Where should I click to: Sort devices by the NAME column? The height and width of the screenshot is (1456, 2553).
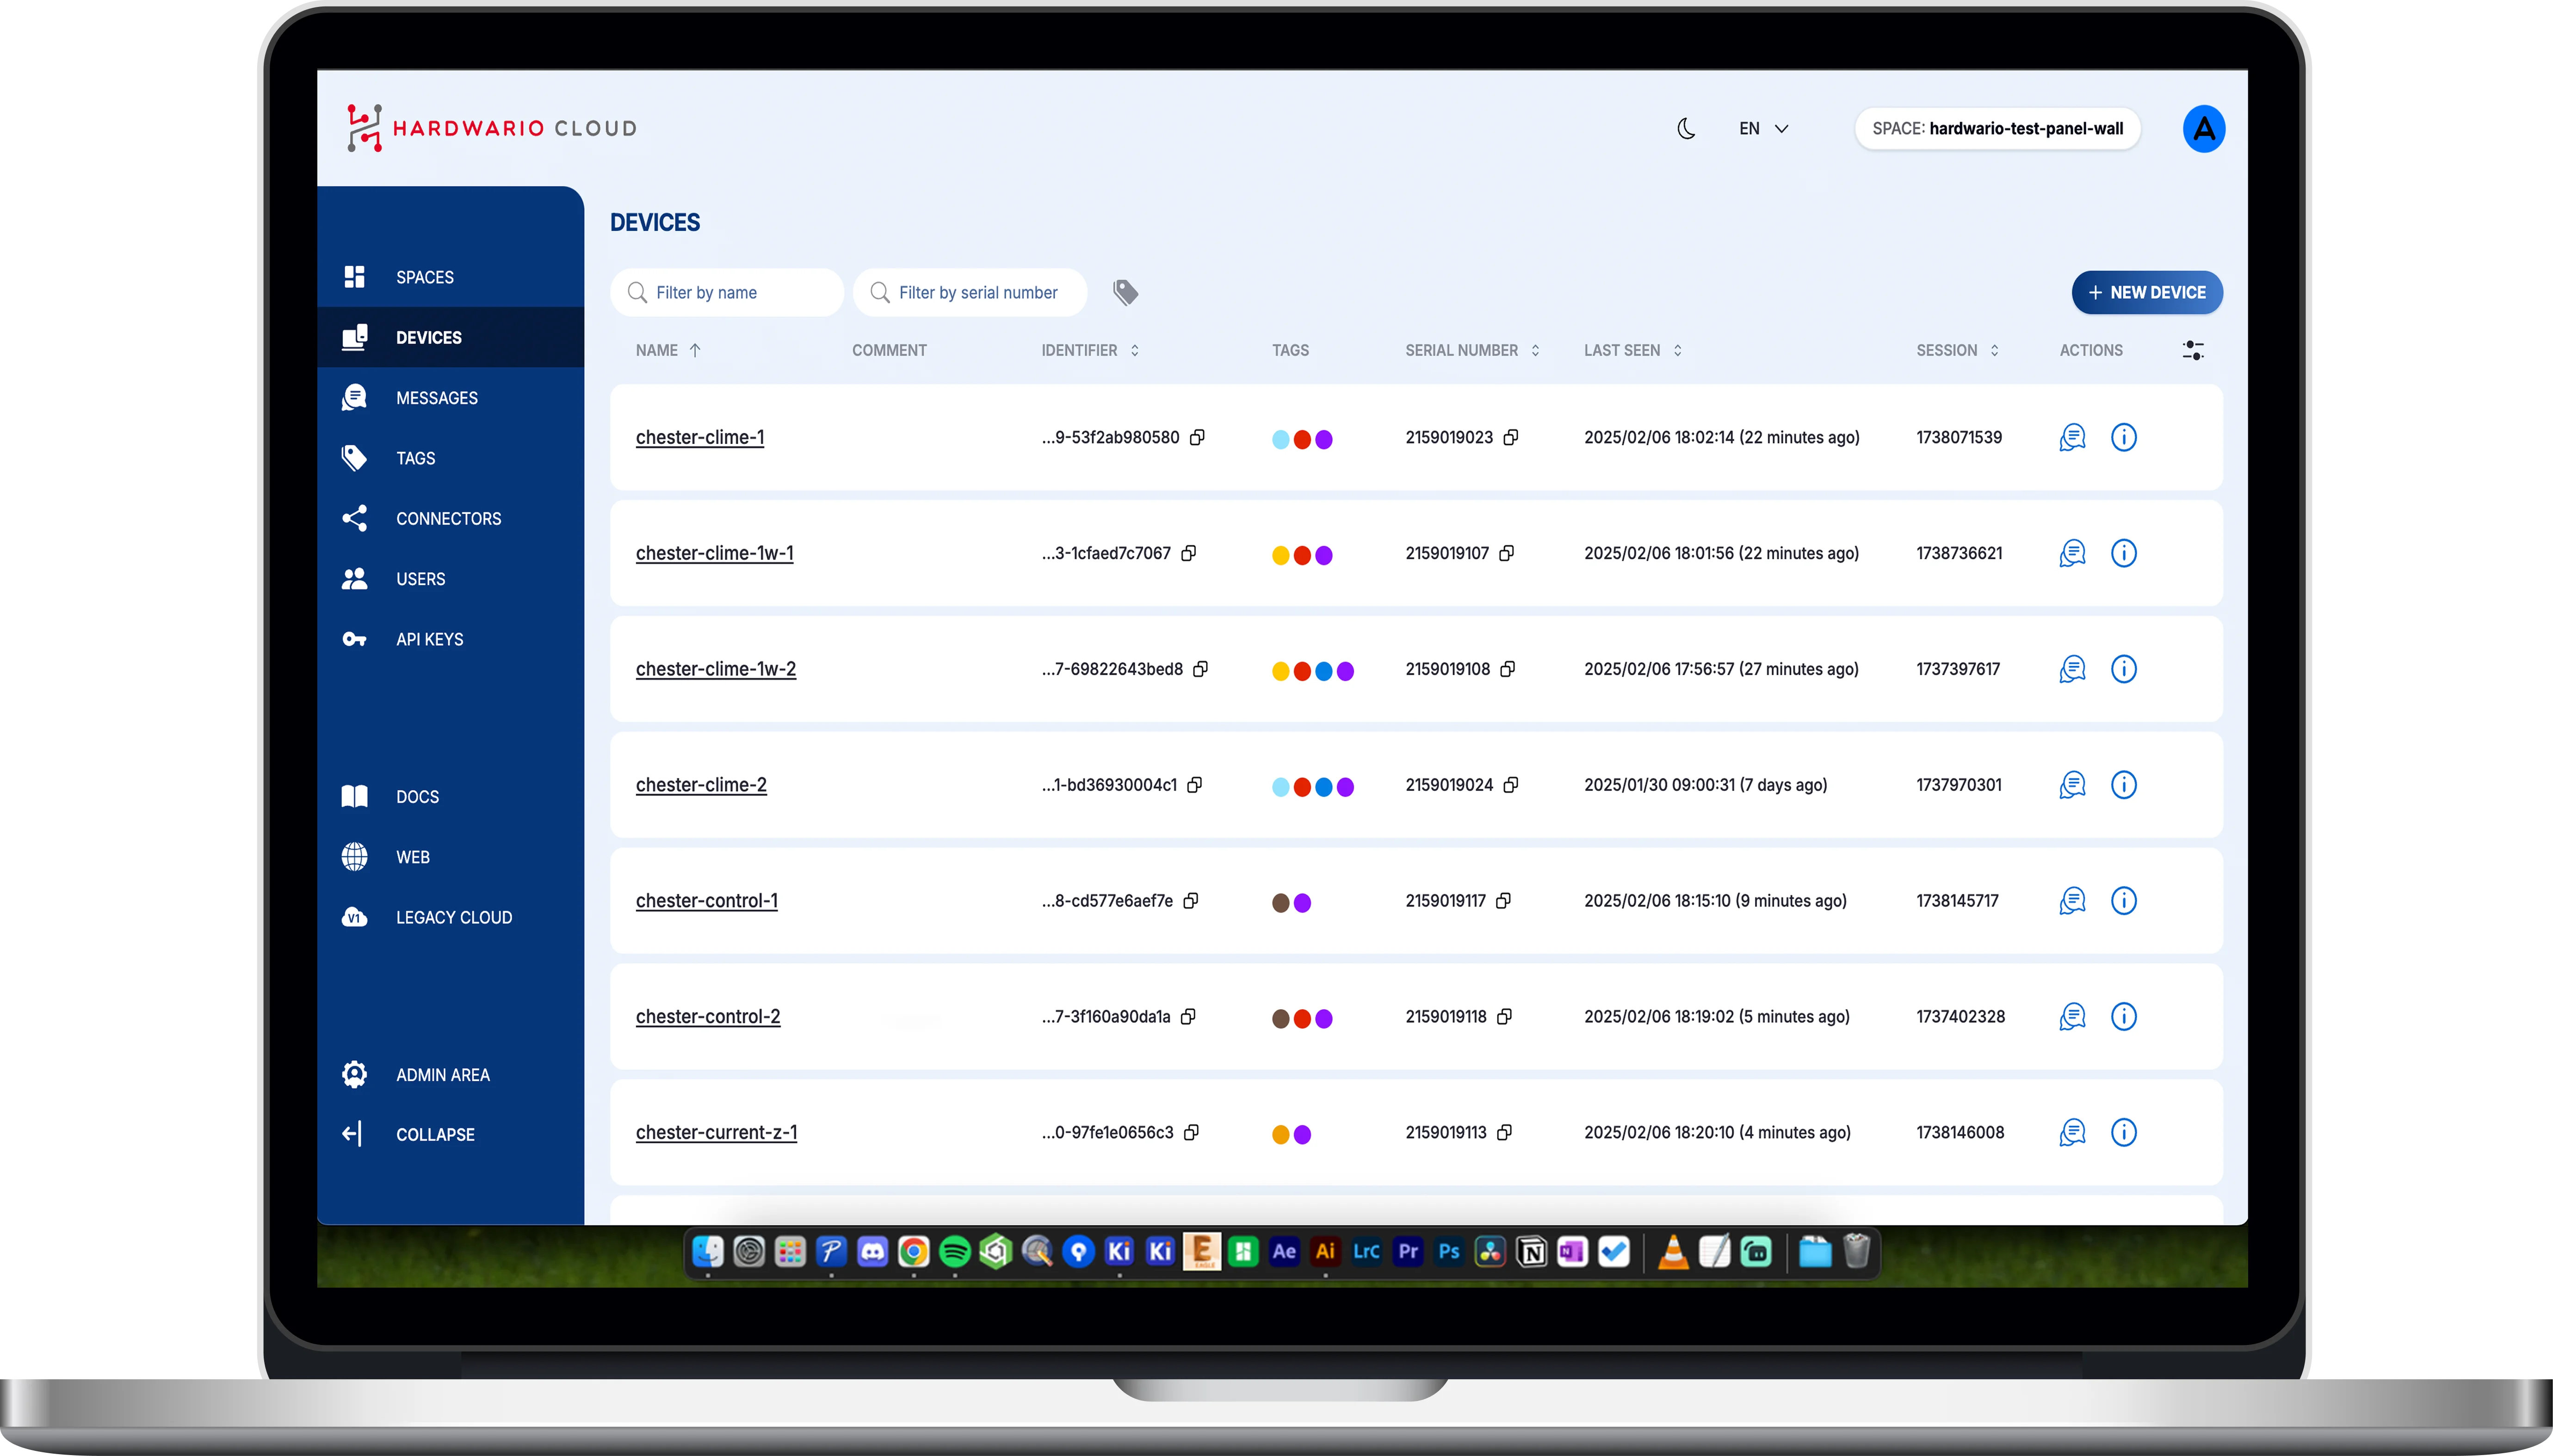[668, 350]
